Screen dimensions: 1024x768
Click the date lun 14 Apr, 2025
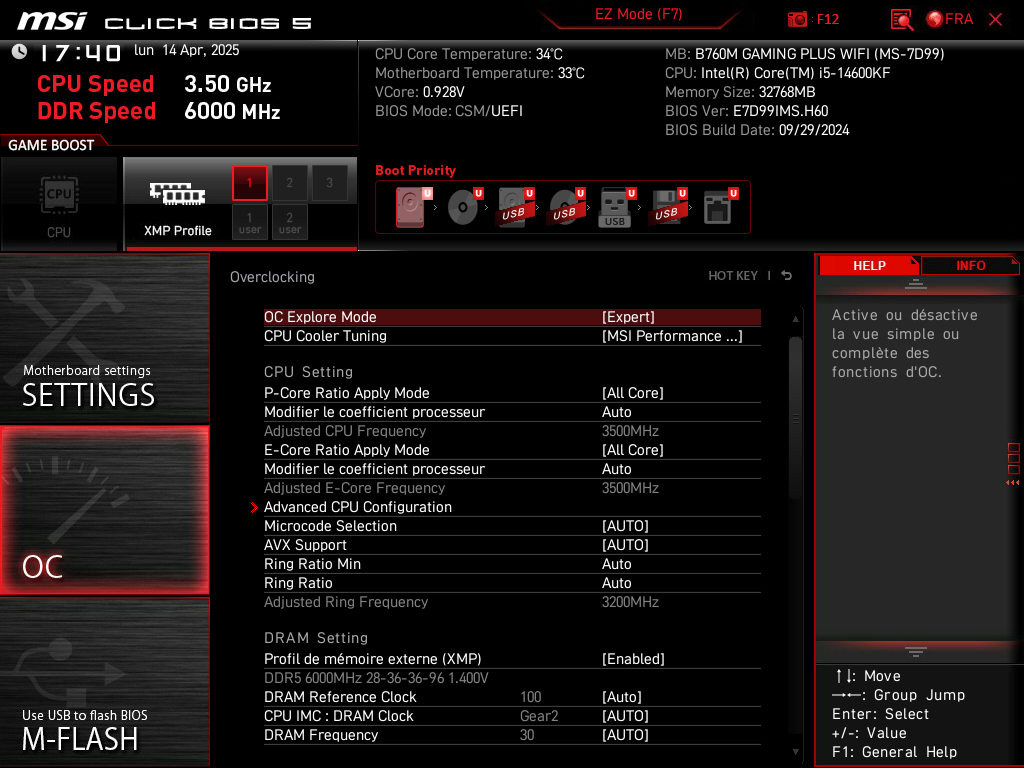click(187, 50)
